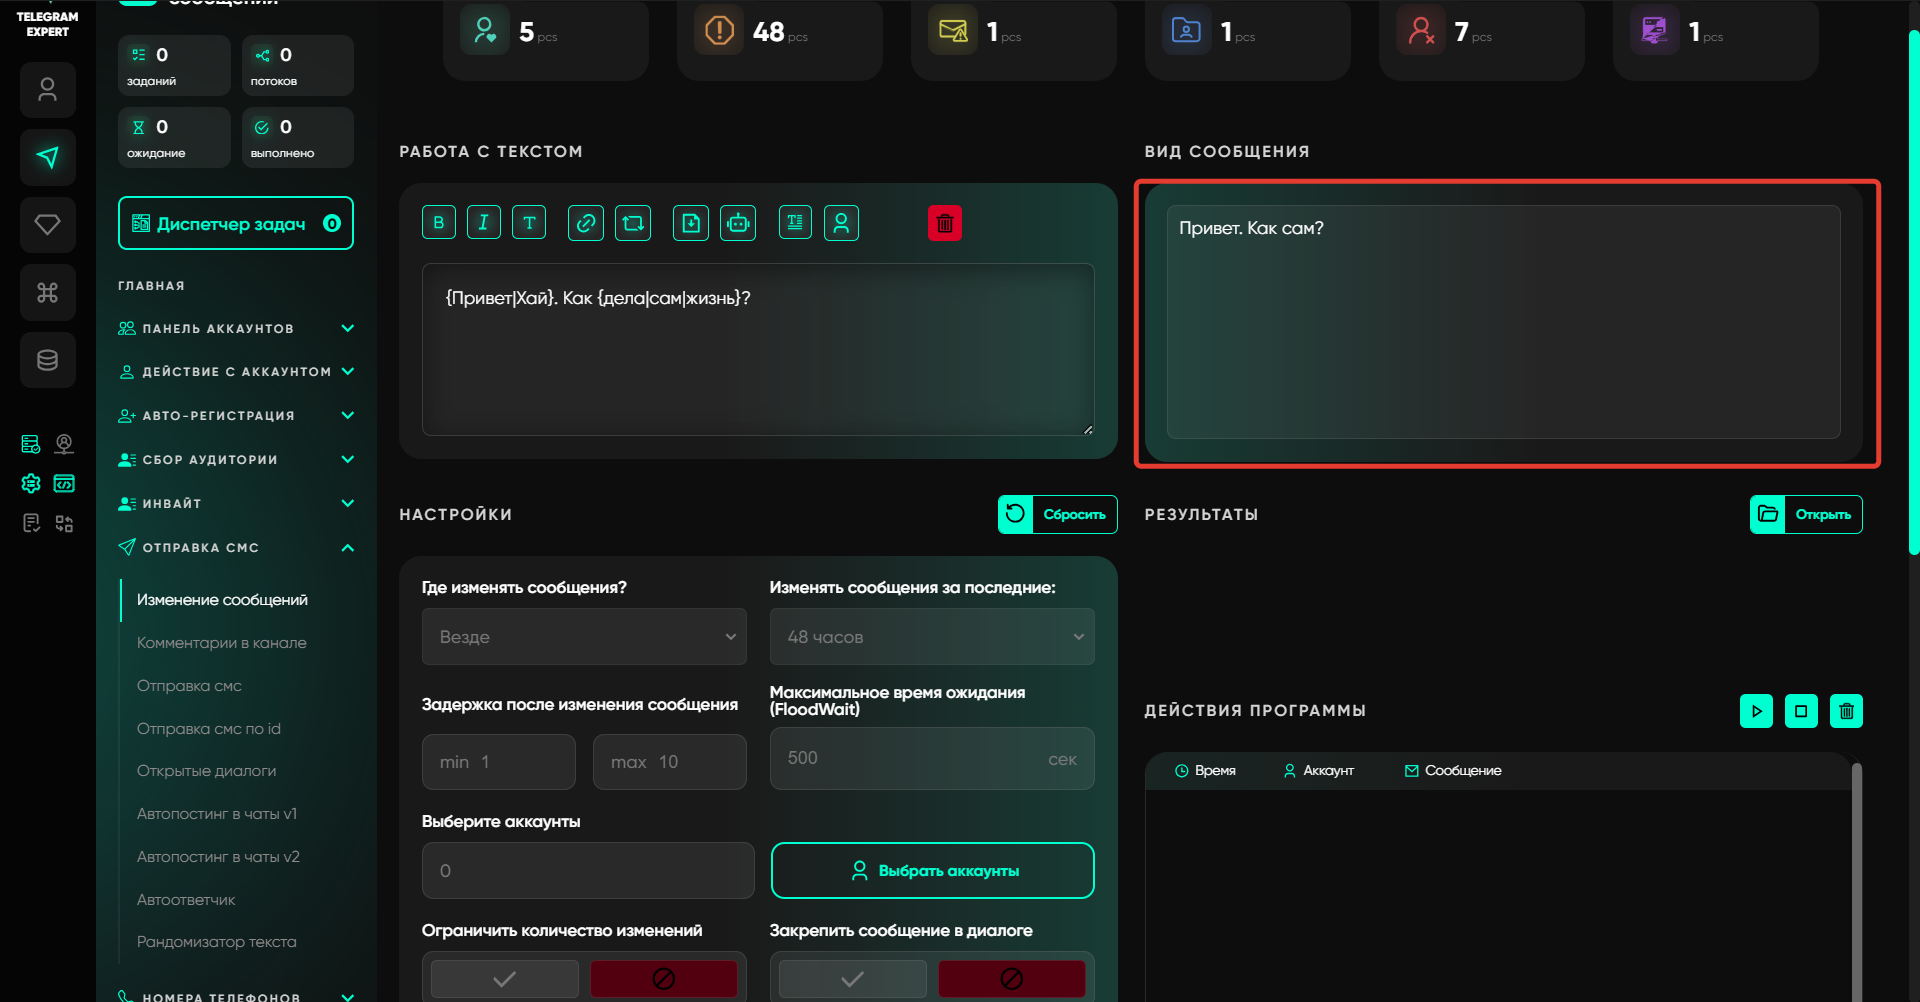Select 'Автоответчик' in the sidebar menu

tap(186, 900)
